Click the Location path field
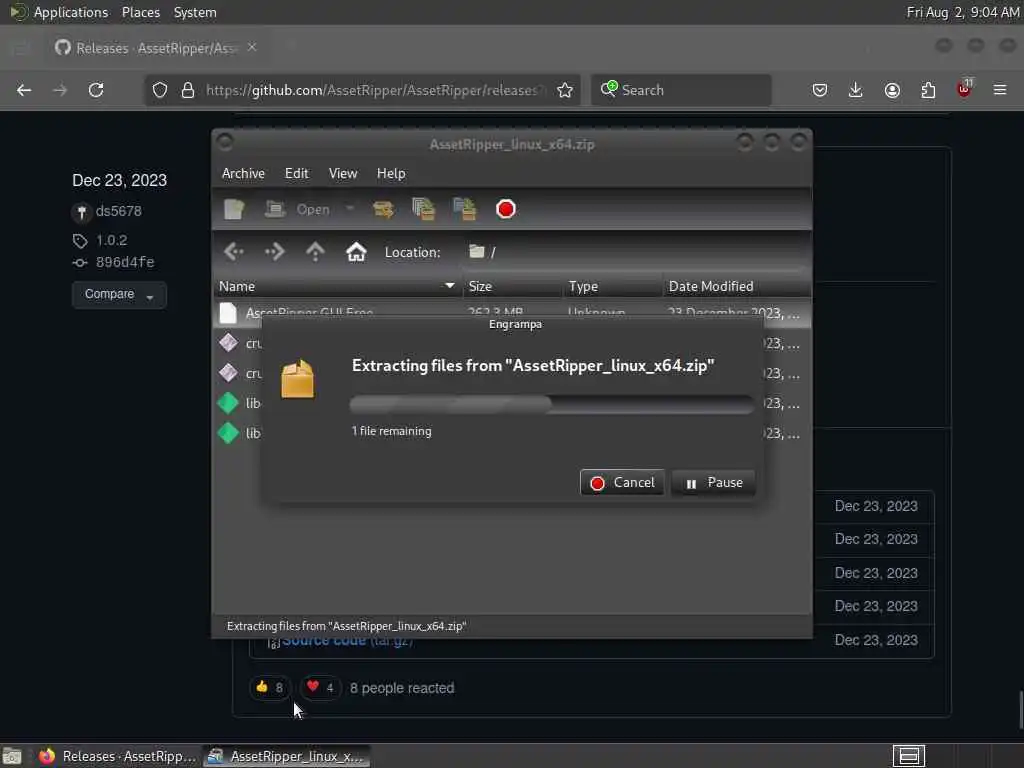Screen dimensions: 1024x768 click(633, 252)
